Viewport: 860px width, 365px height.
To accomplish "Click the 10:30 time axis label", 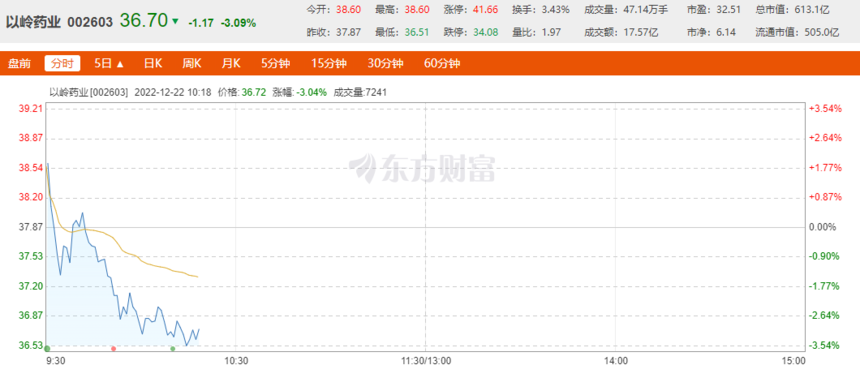I will 235,360.
